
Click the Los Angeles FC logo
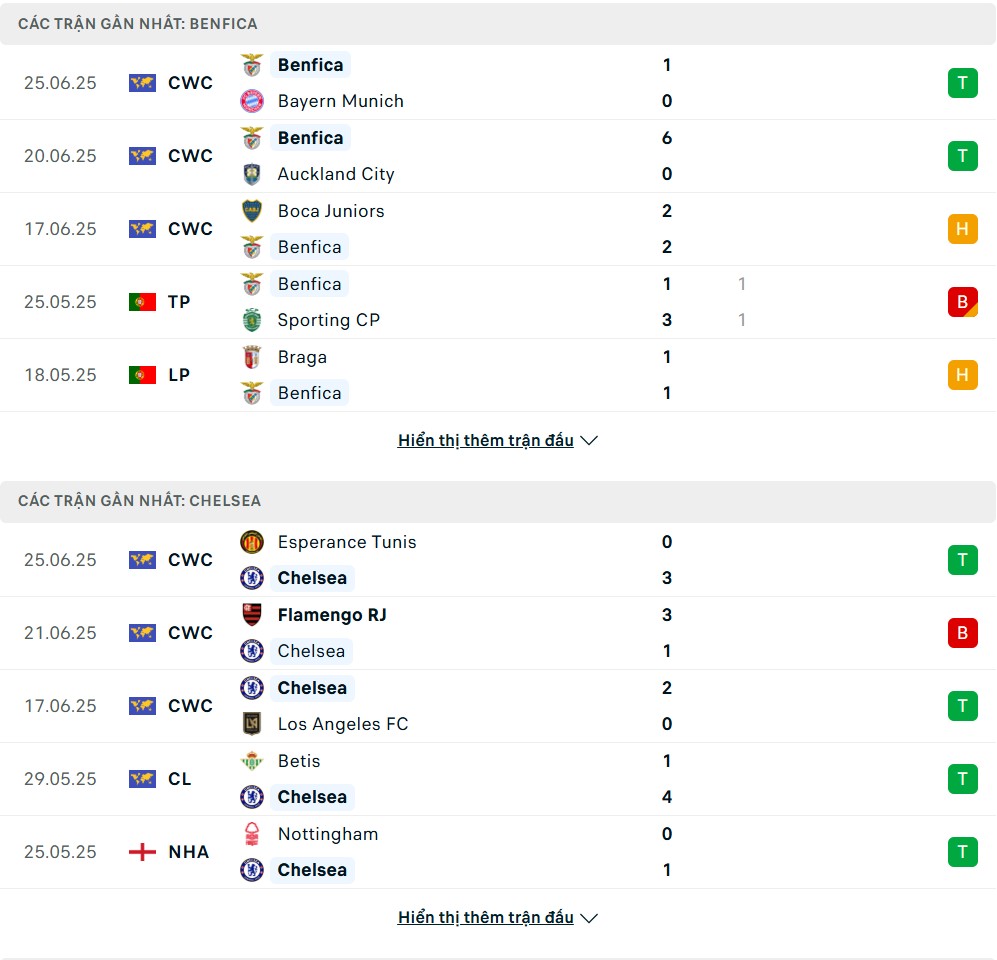pyautogui.click(x=252, y=723)
